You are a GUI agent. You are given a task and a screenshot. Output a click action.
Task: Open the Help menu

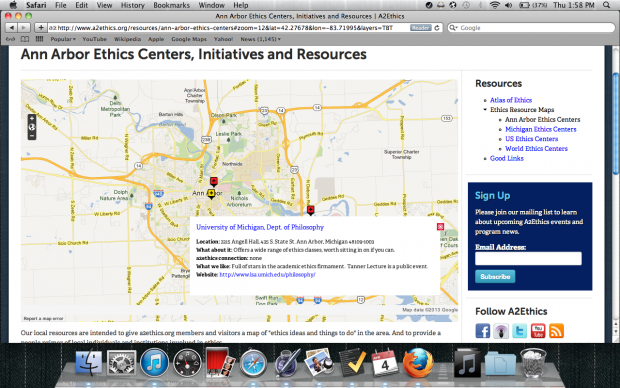point(240,5)
